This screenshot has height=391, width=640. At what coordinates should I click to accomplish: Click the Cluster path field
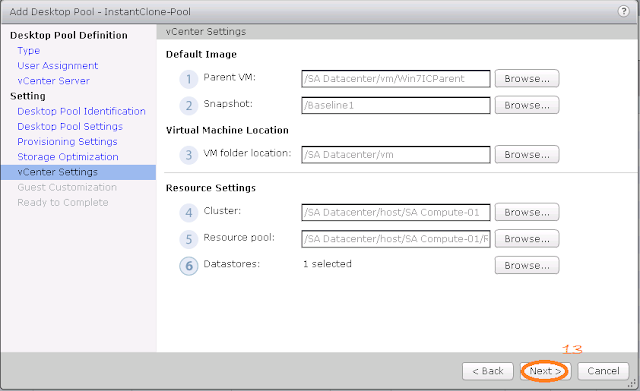[396, 212]
